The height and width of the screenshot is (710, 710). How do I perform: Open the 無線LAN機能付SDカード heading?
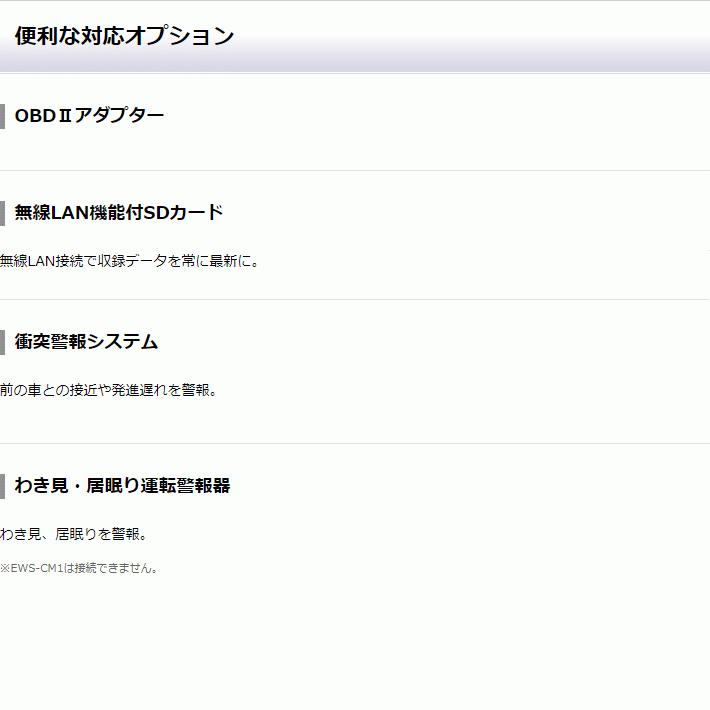[x=118, y=213]
